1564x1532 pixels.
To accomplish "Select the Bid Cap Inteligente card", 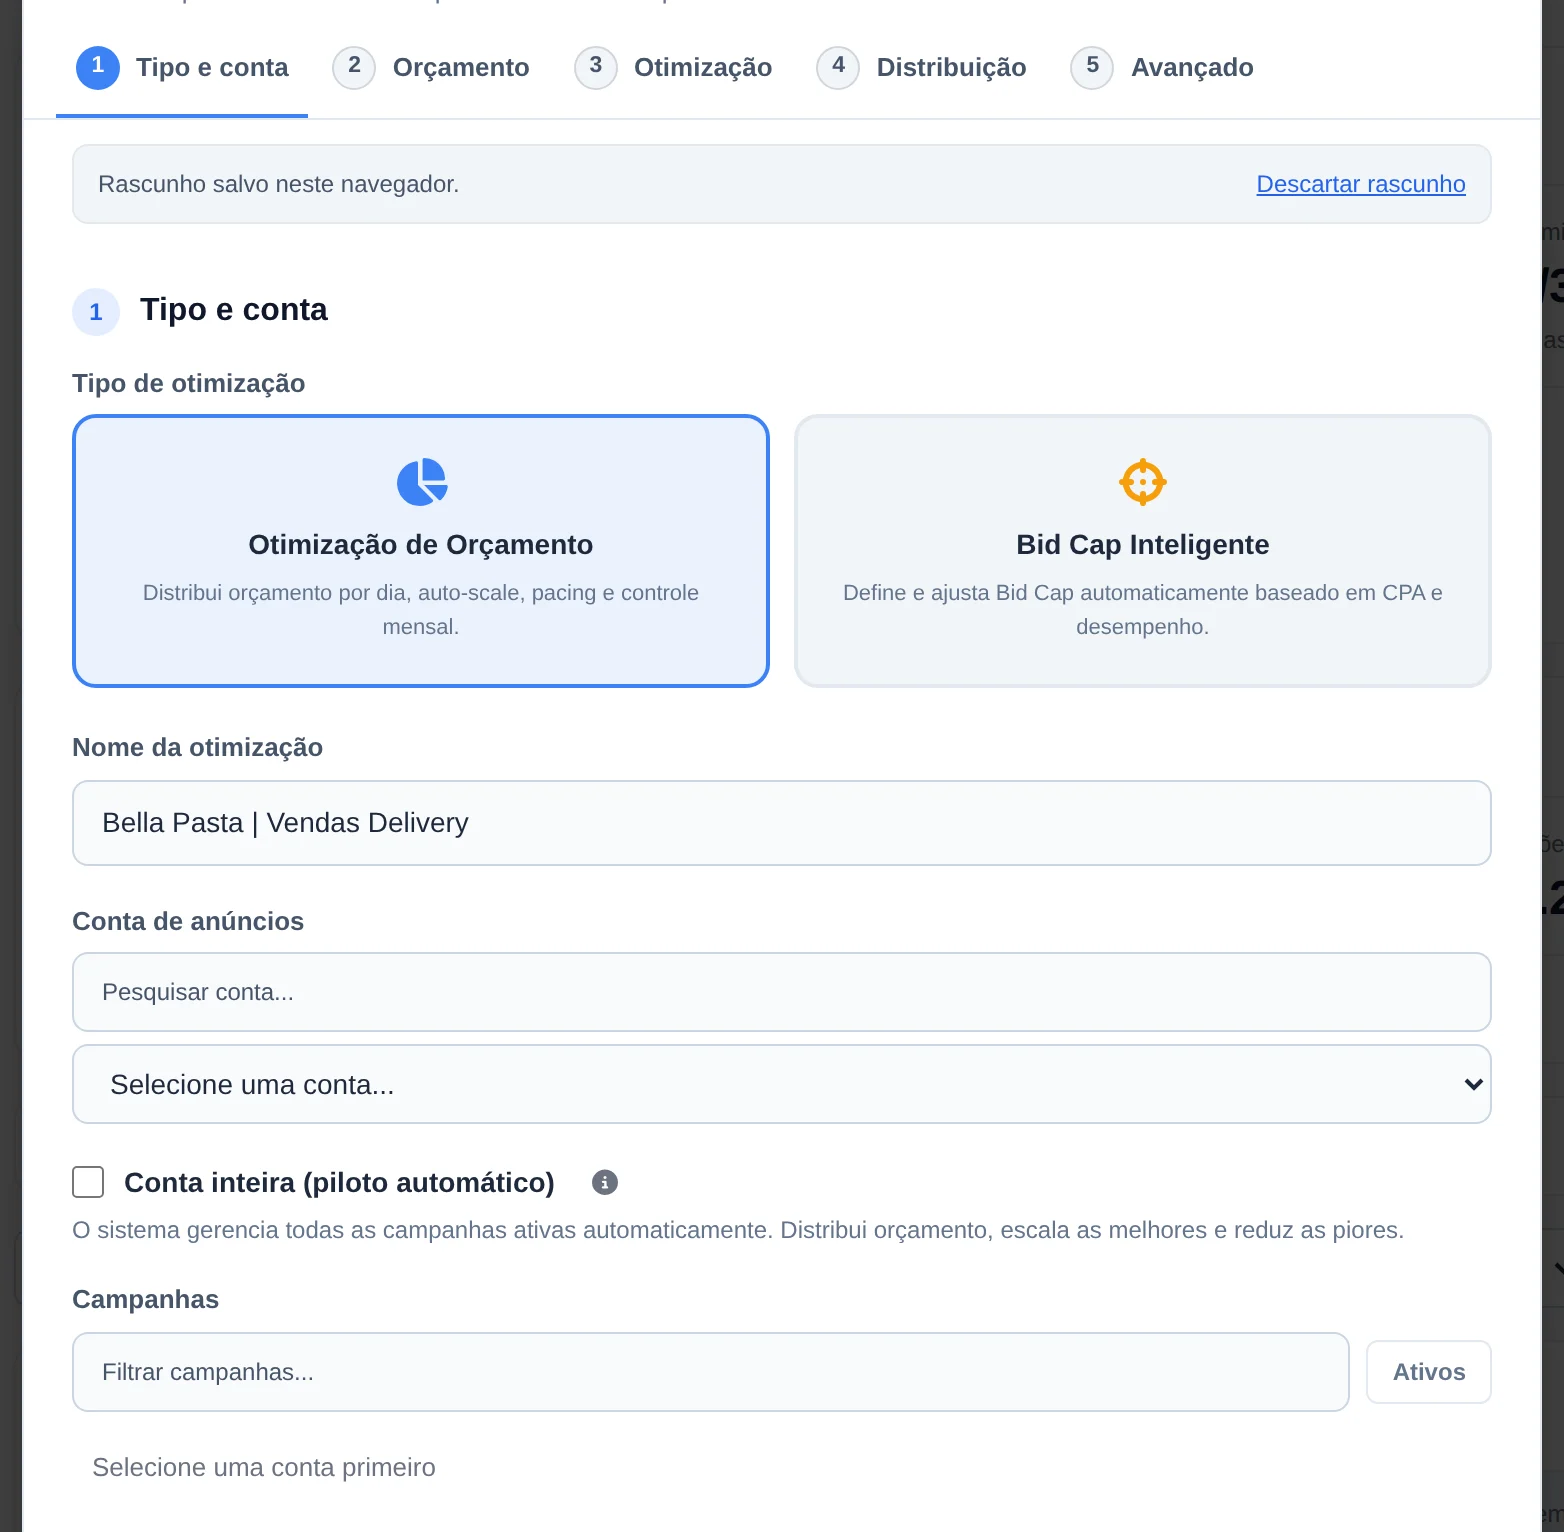I will 1143,551.
